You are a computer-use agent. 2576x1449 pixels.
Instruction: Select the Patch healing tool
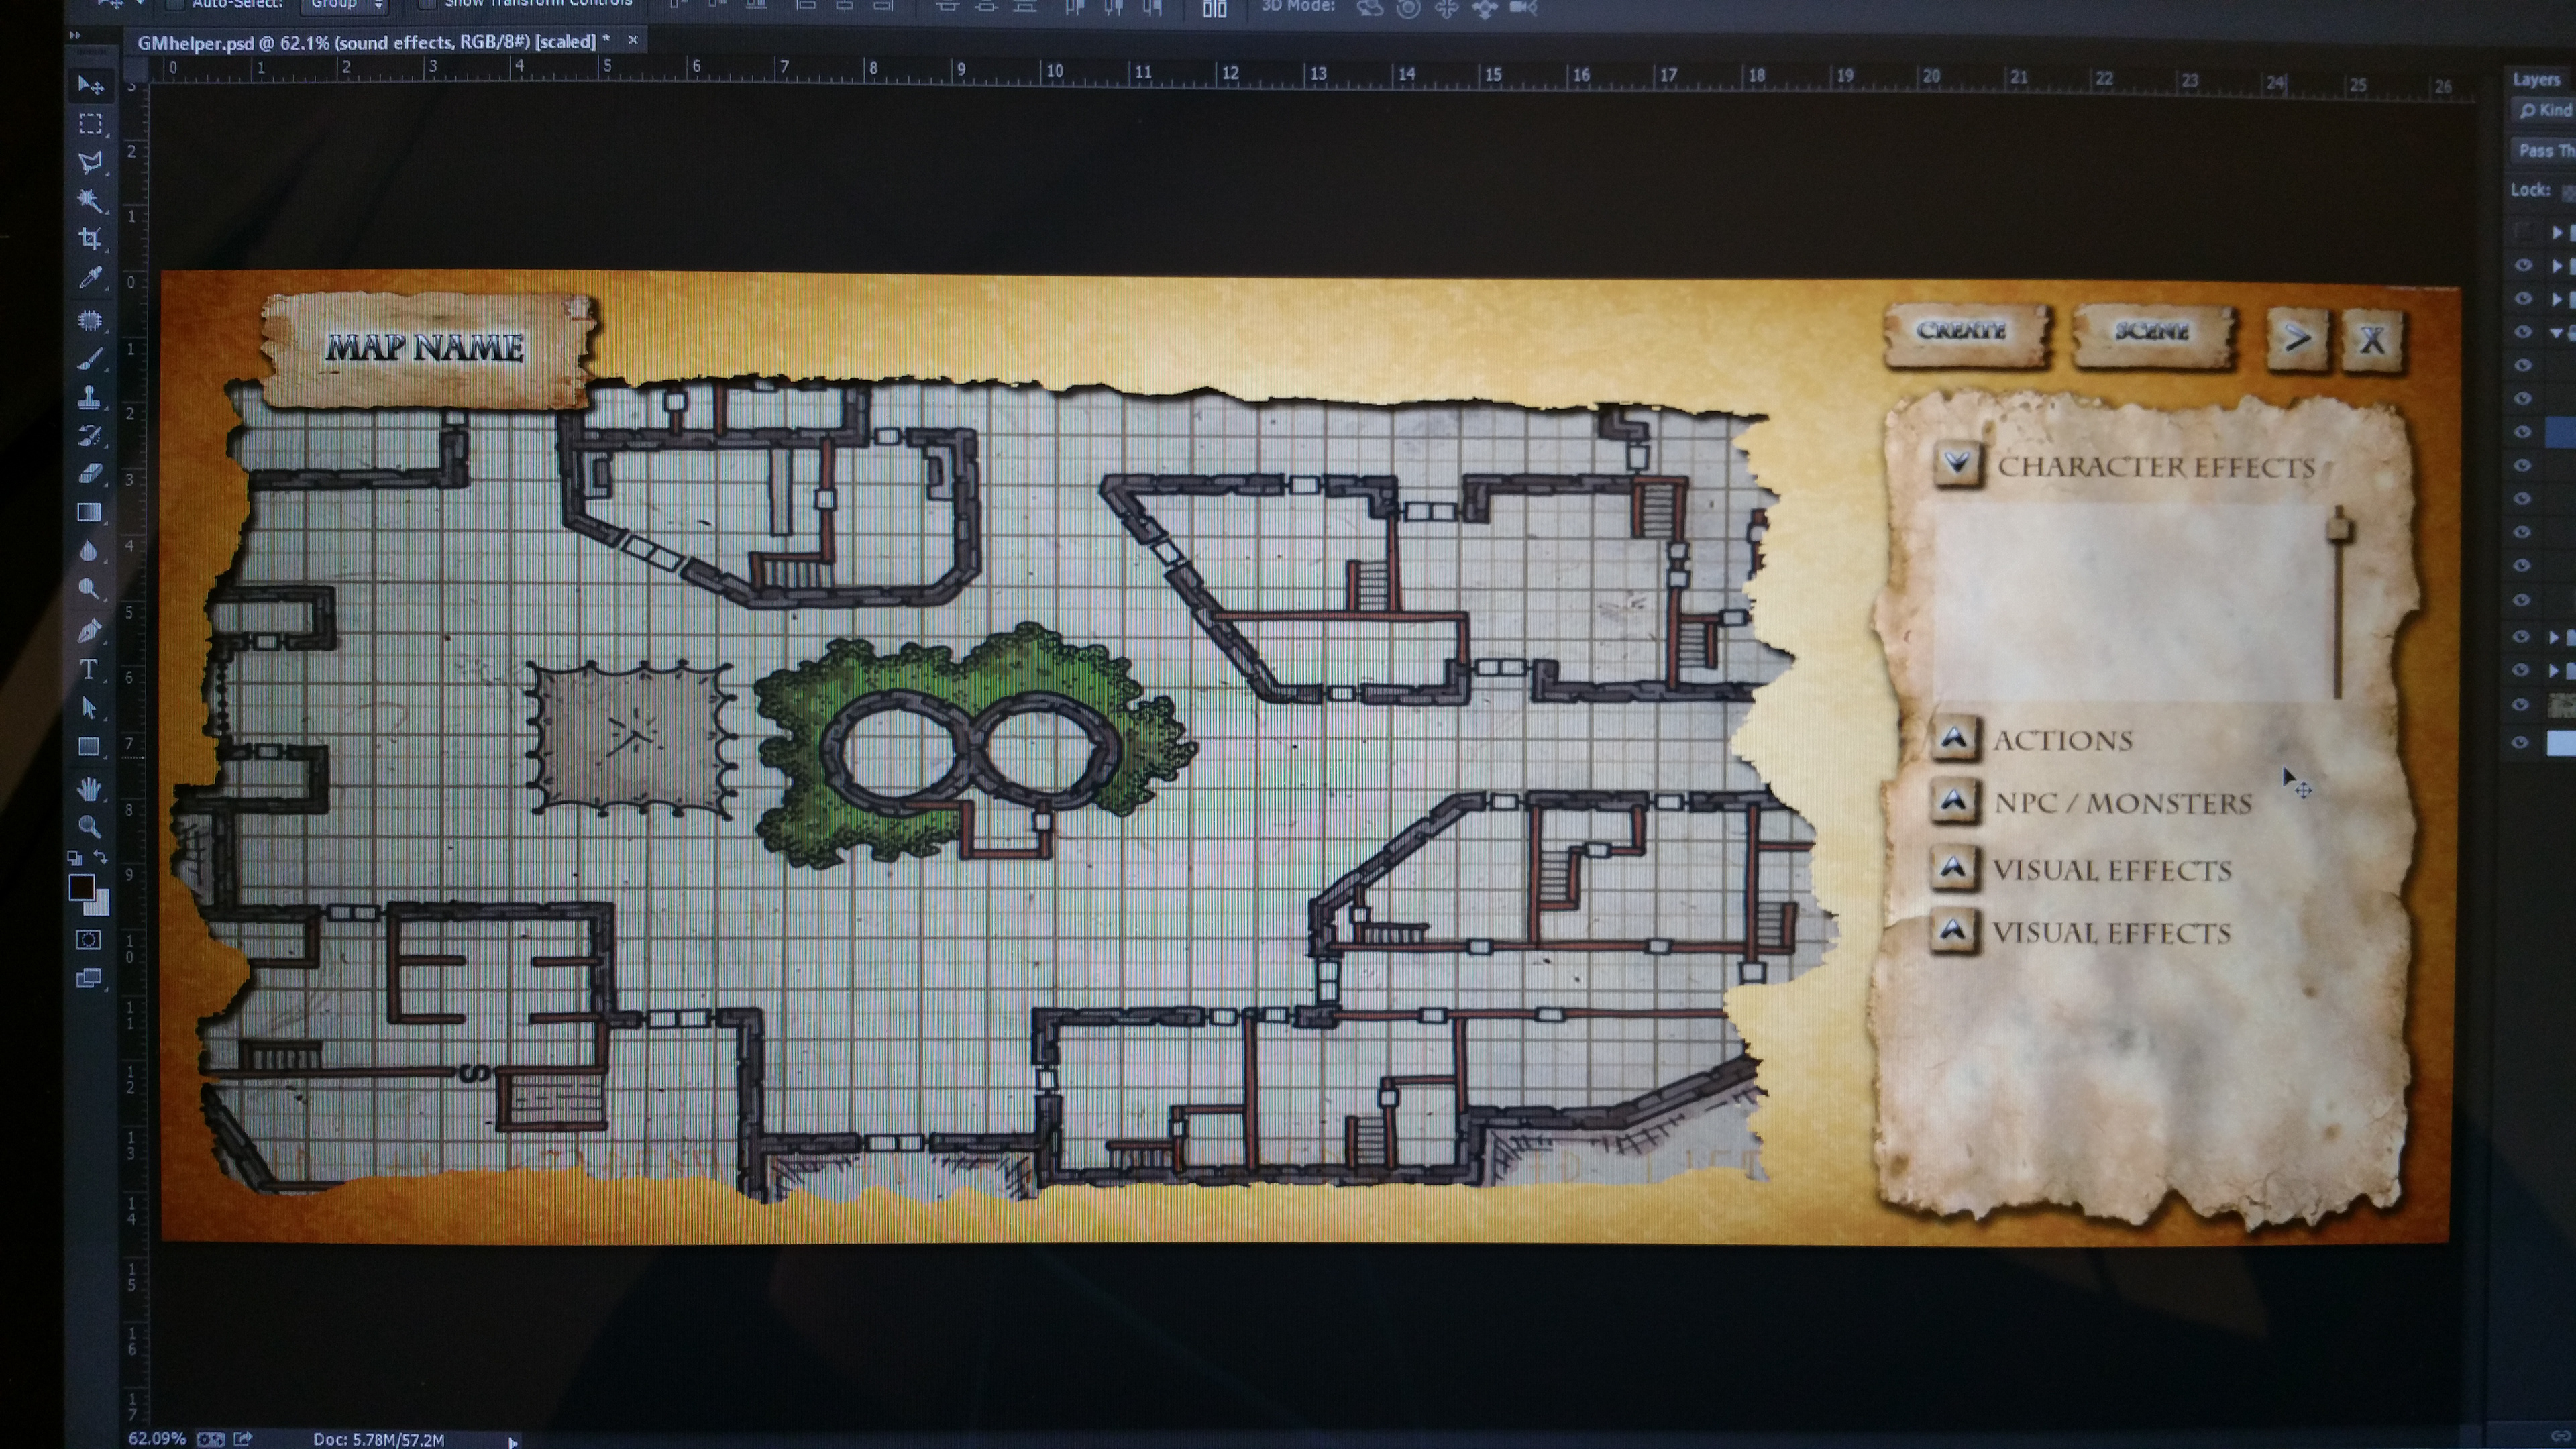90,320
